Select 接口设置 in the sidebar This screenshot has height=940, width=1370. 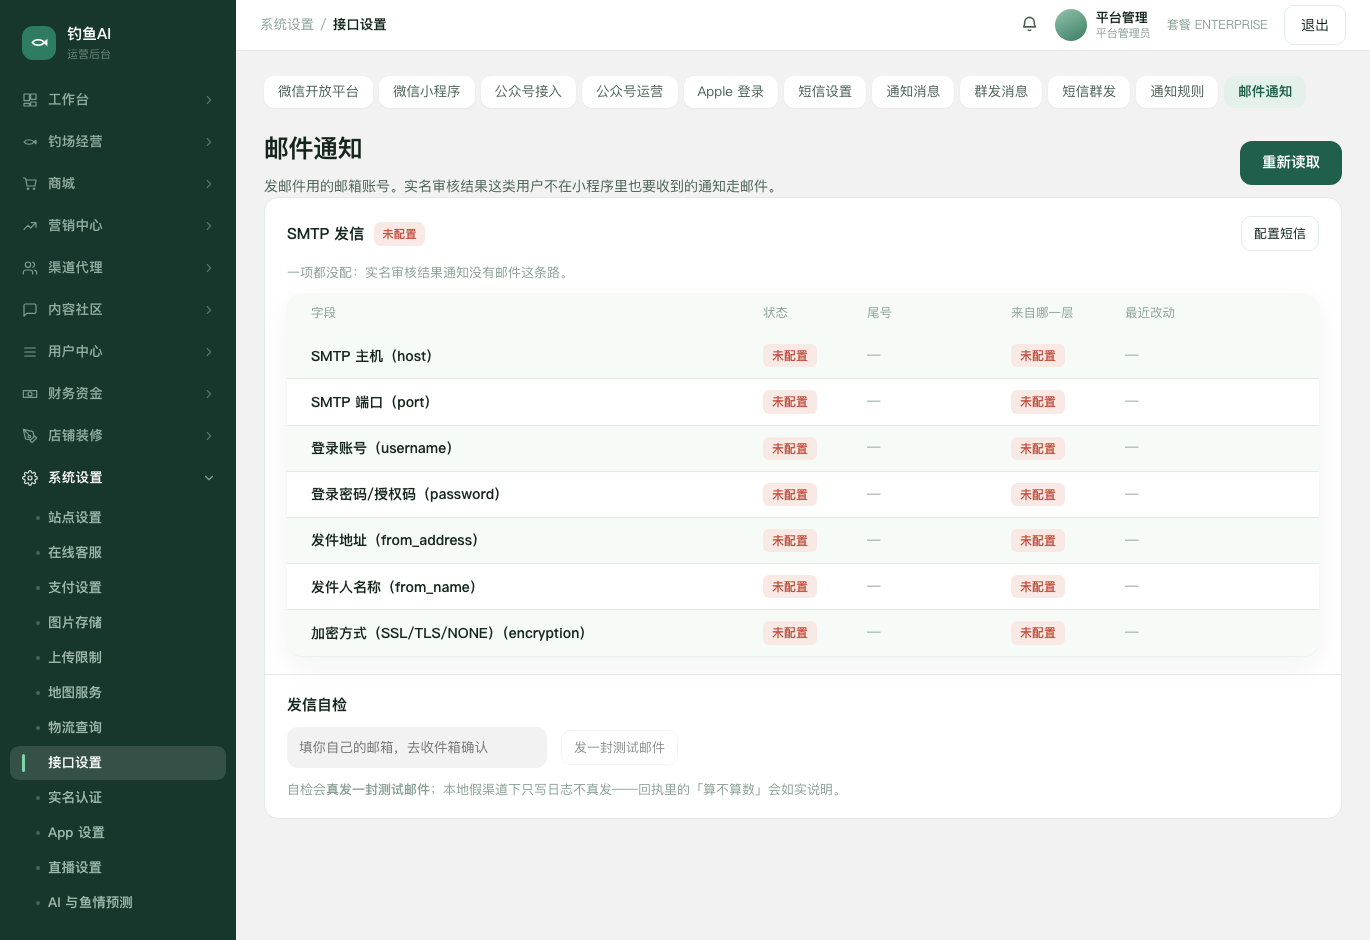pos(118,763)
